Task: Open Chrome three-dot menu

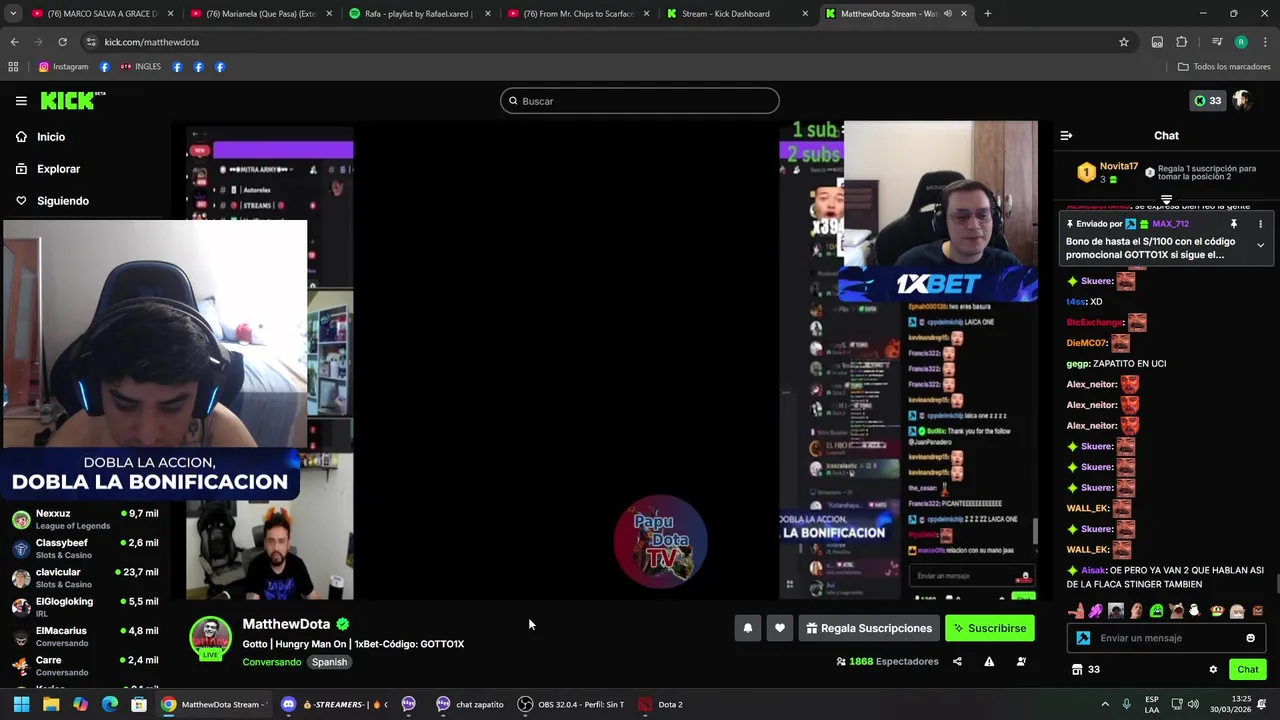Action: click(x=1265, y=42)
